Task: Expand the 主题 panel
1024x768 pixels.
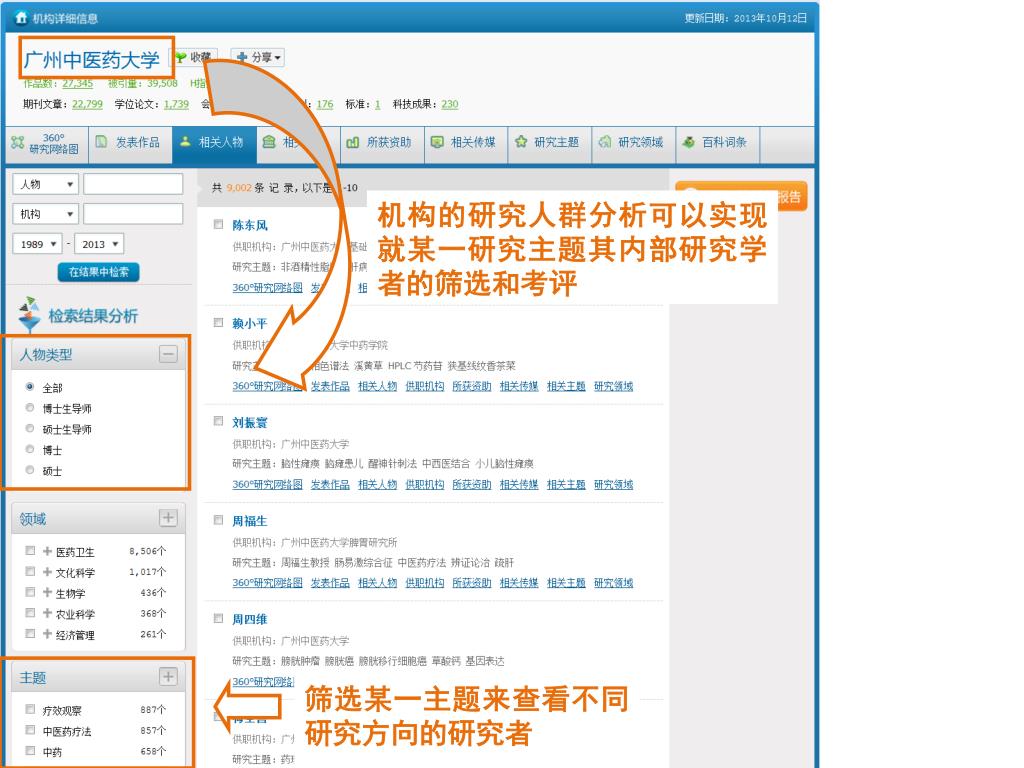Action: (168, 677)
